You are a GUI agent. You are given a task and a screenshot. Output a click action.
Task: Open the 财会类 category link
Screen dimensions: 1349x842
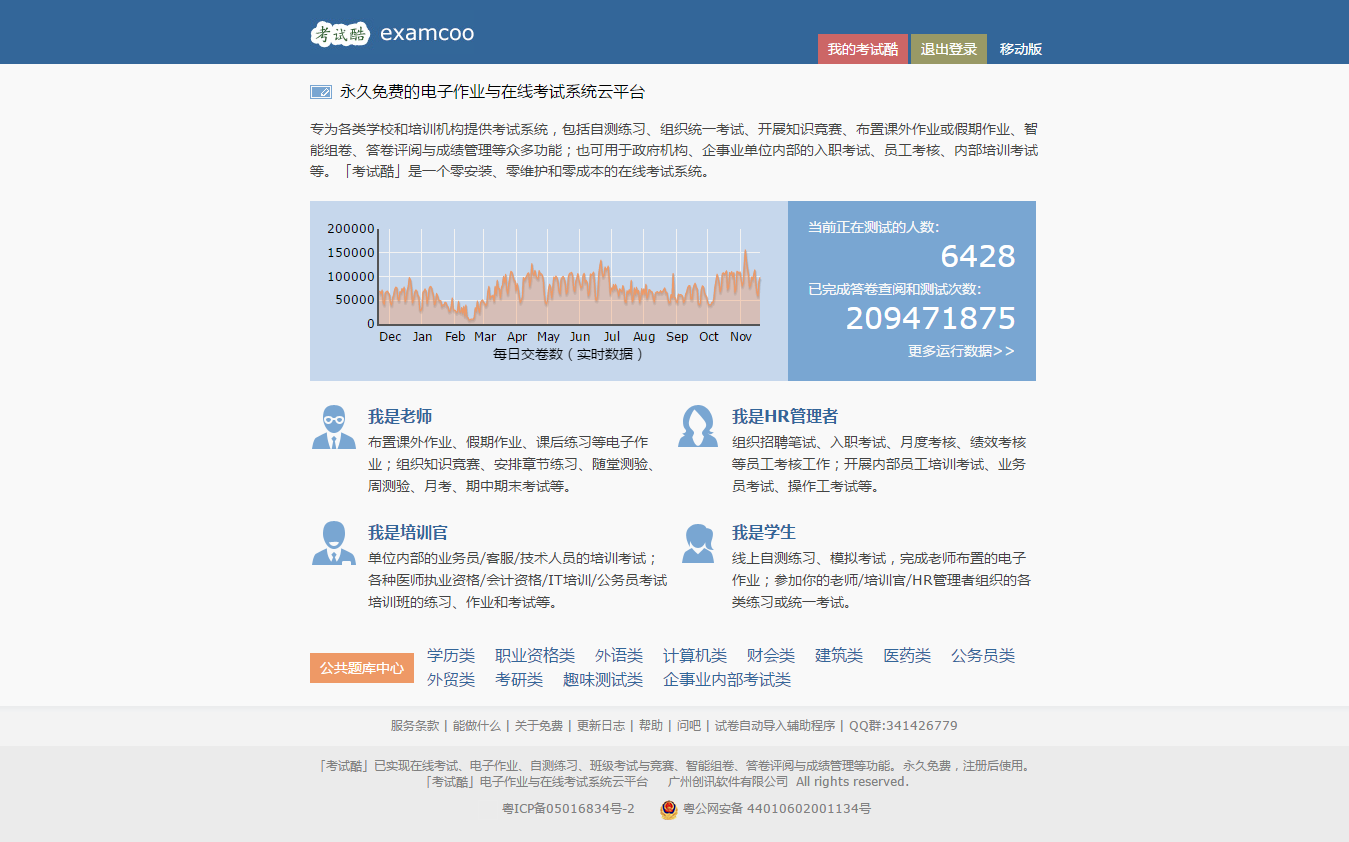coord(771,656)
